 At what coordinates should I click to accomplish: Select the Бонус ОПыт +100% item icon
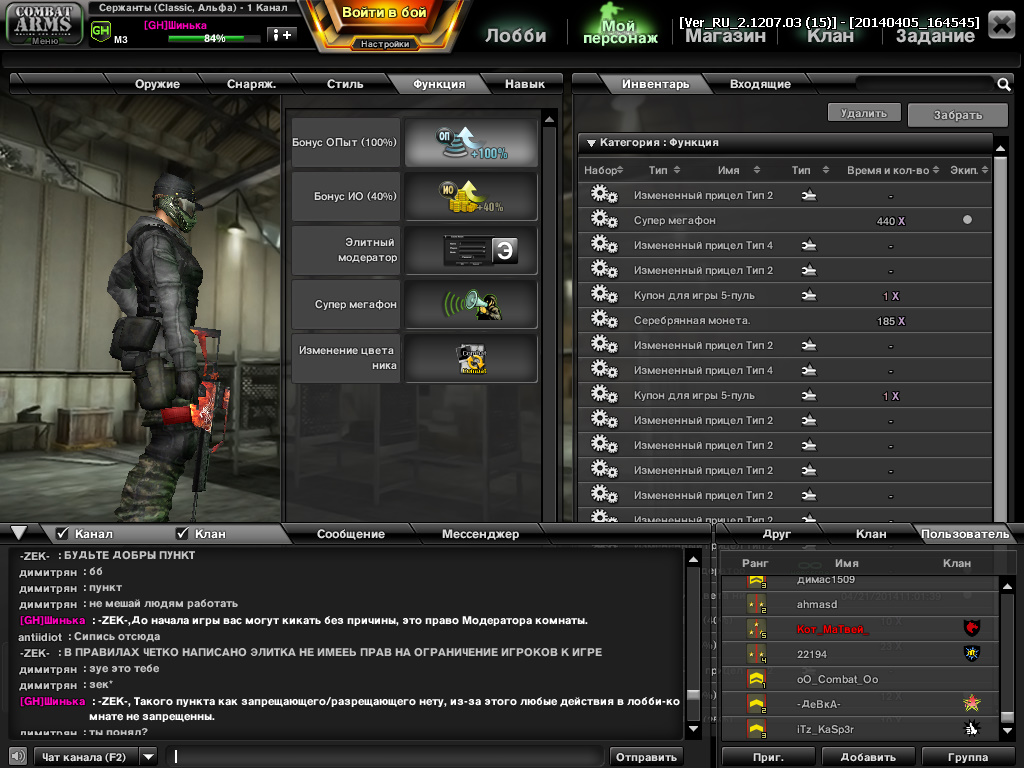pyautogui.click(x=471, y=142)
